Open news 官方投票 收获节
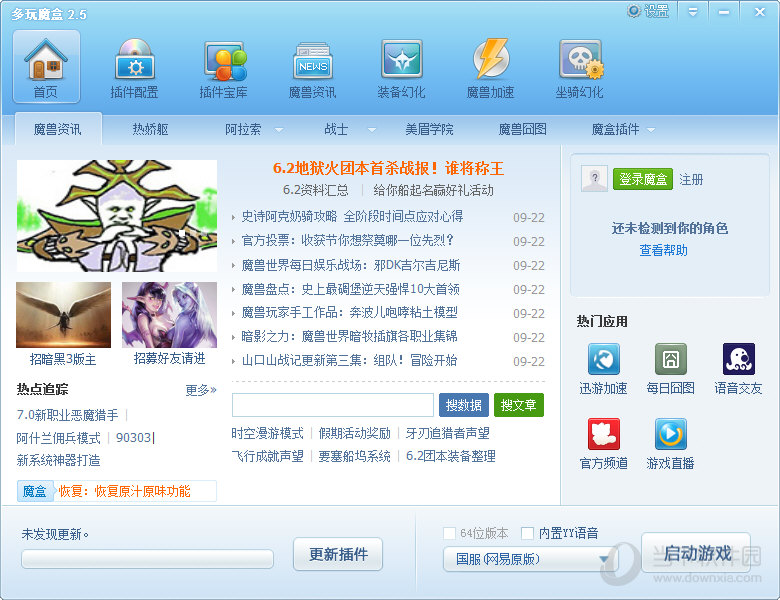 [347, 240]
